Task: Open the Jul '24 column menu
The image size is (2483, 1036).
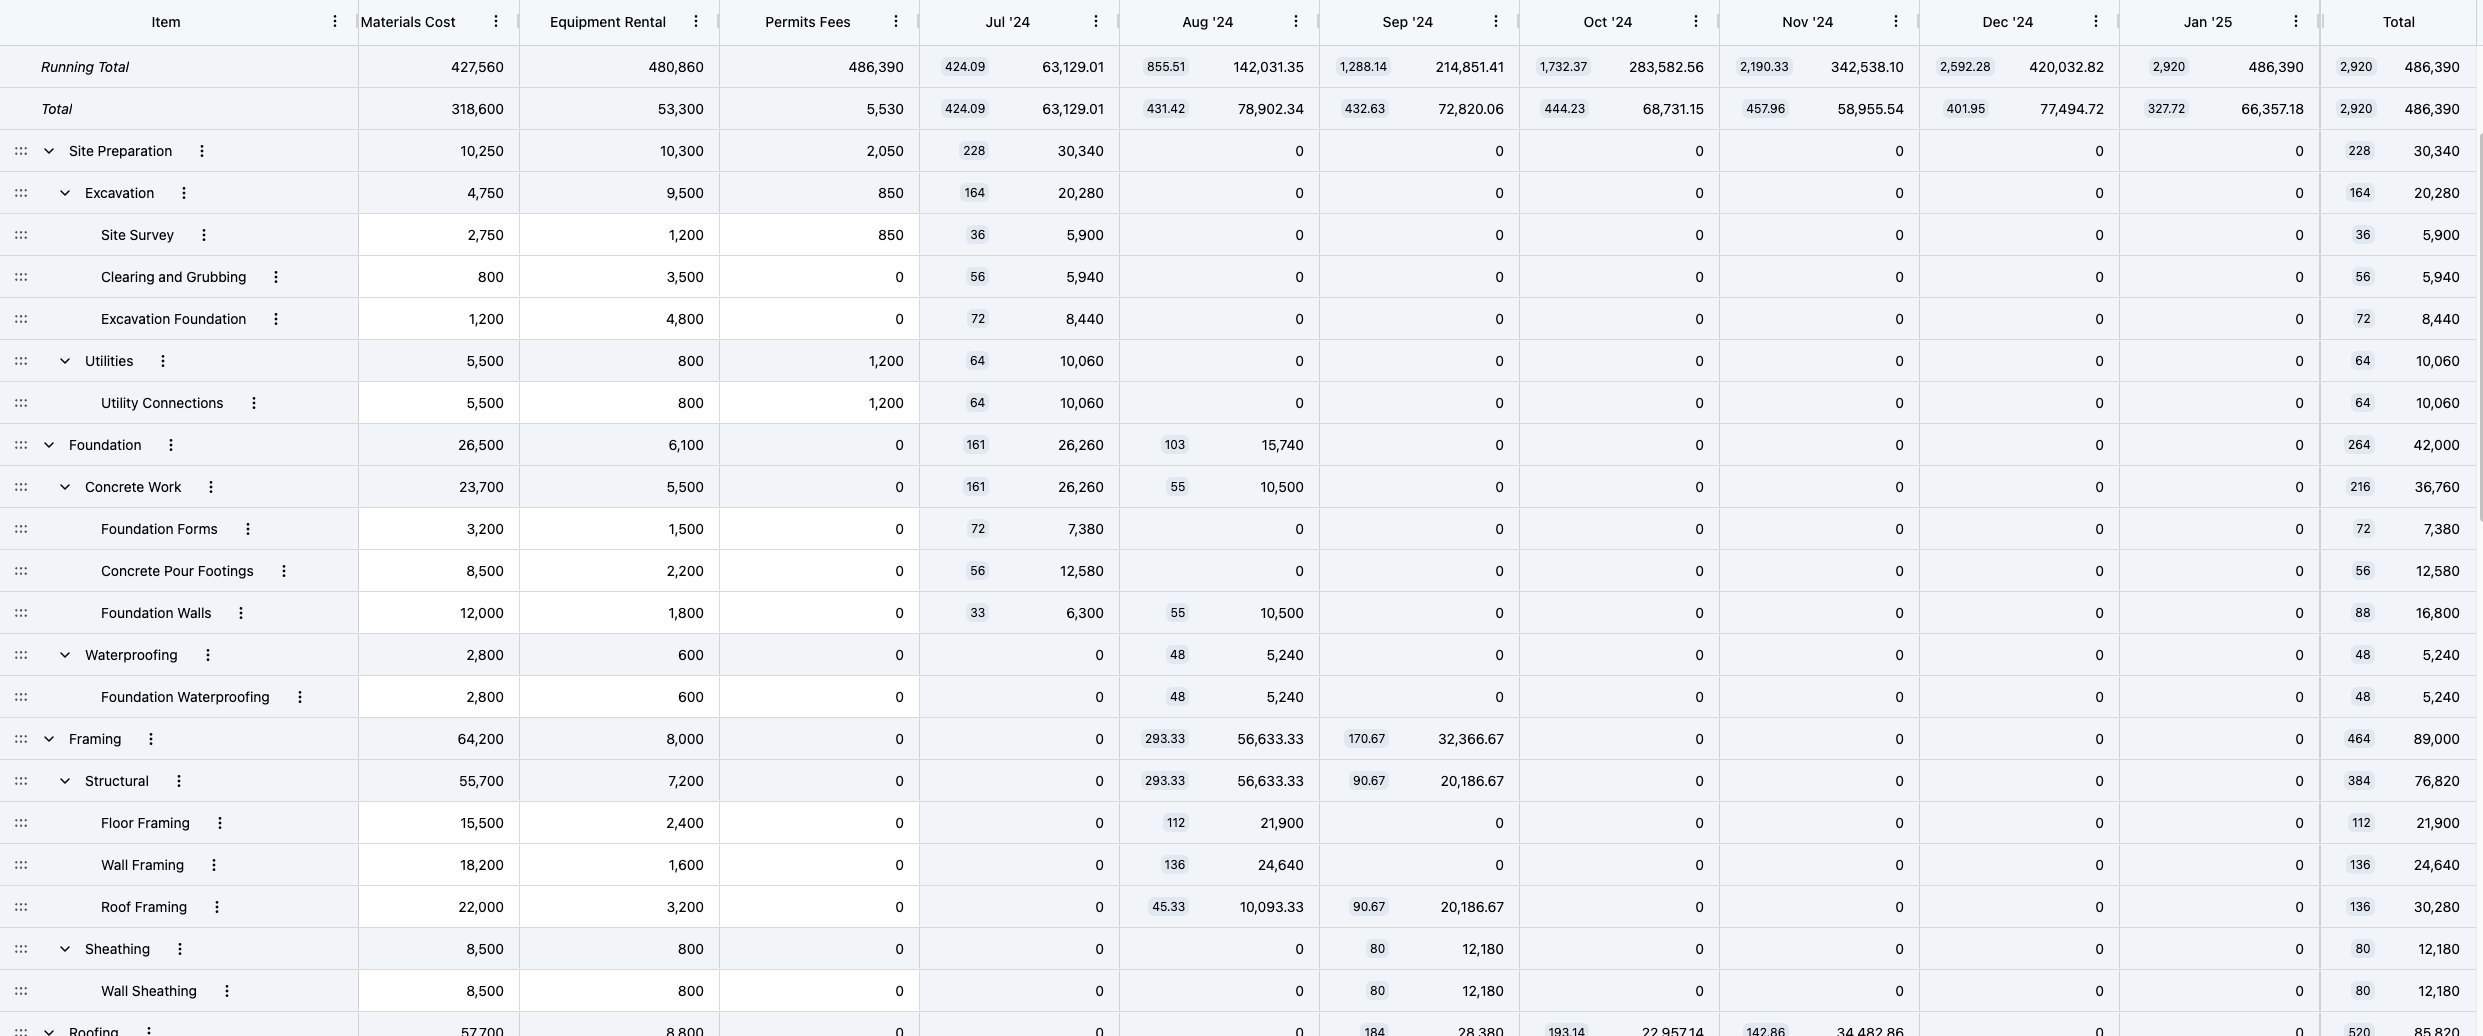Action: (x=1096, y=21)
